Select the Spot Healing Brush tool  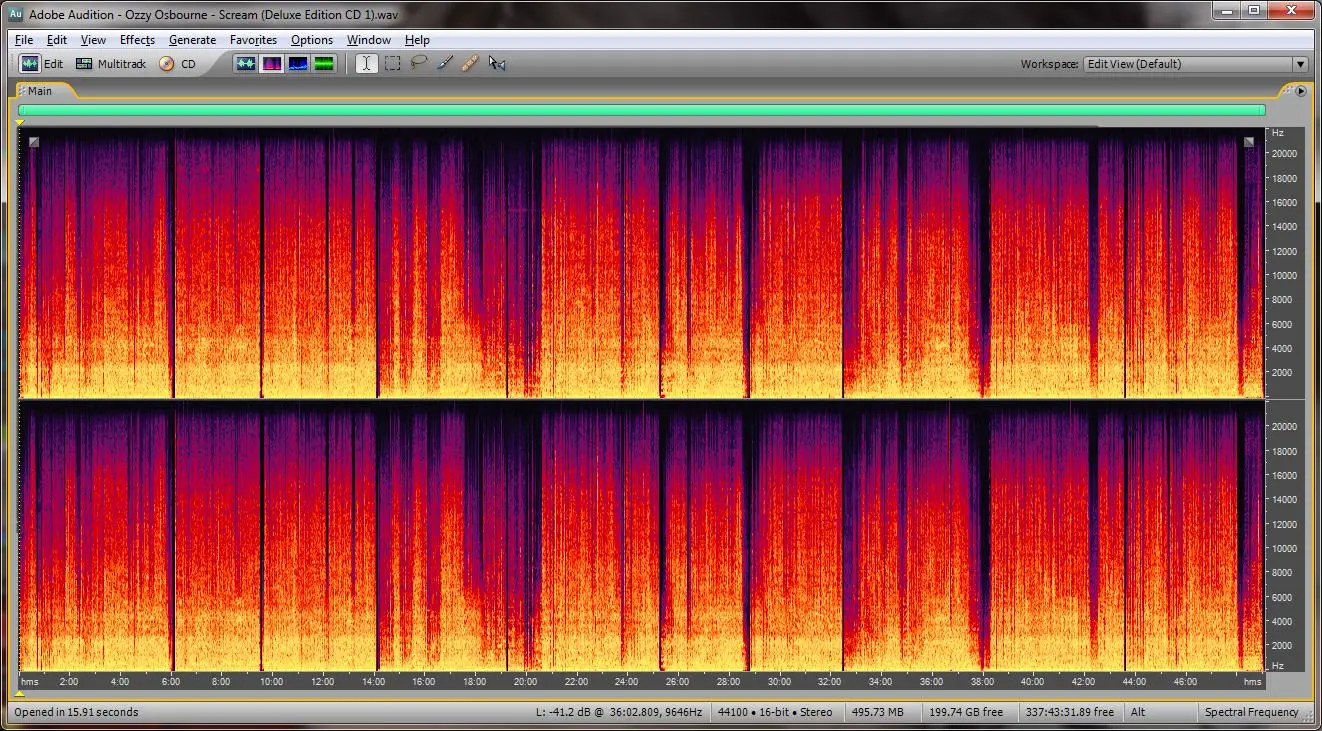click(x=471, y=64)
